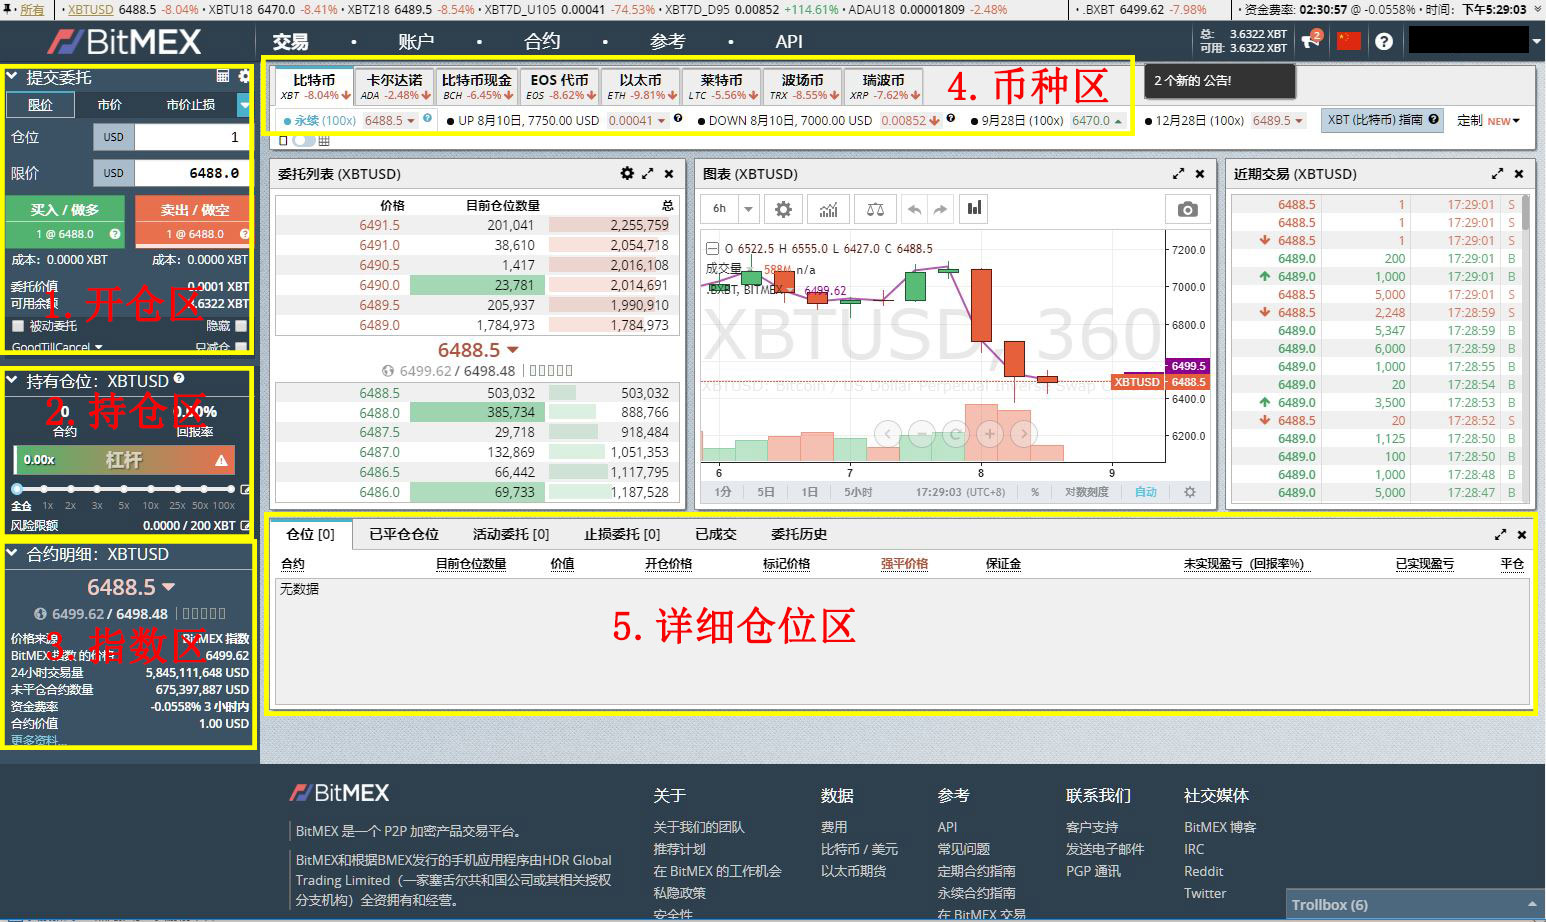Viewport: 1546px width, 922px height.
Task: Open Twitter link in footer
Action: pyautogui.click(x=1205, y=893)
